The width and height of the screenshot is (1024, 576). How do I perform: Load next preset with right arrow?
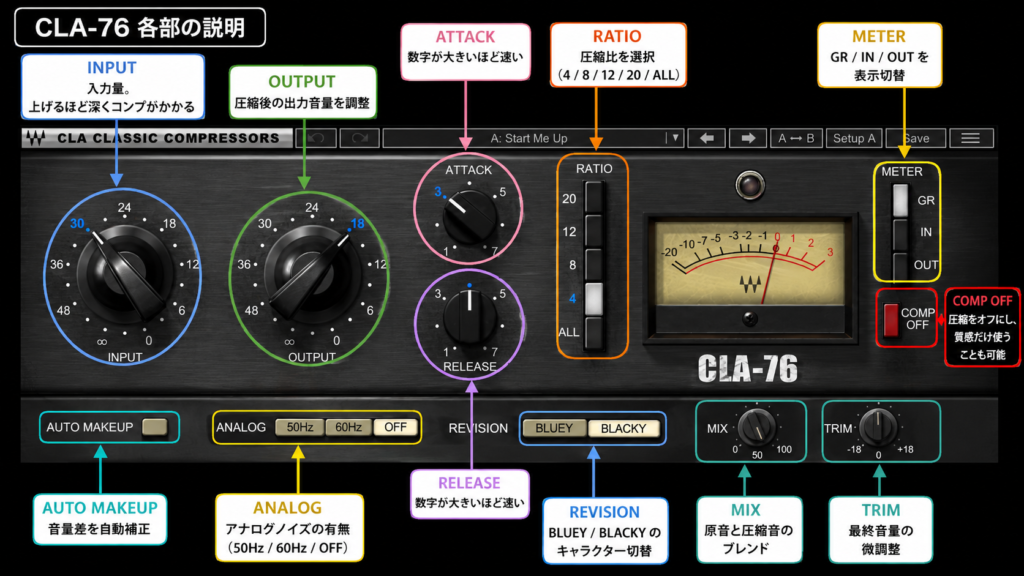(x=748, y=138)
